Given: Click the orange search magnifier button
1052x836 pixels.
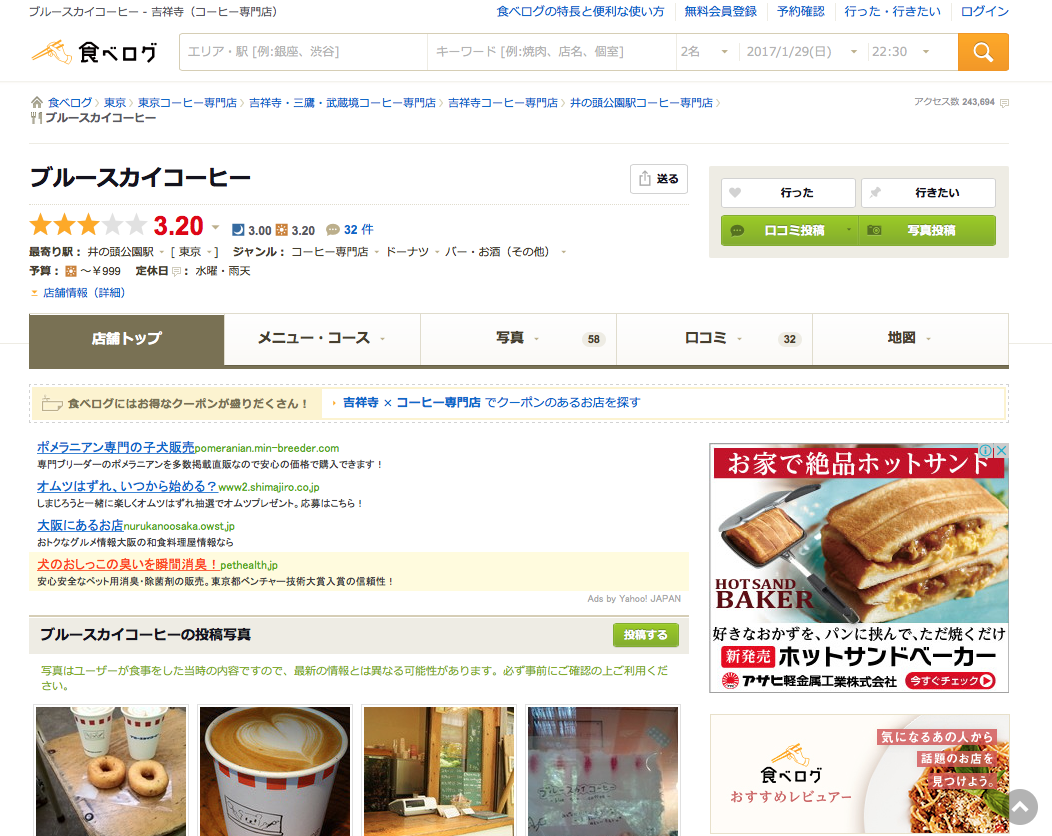Looking at the screenshot, I should click(983, 52).
